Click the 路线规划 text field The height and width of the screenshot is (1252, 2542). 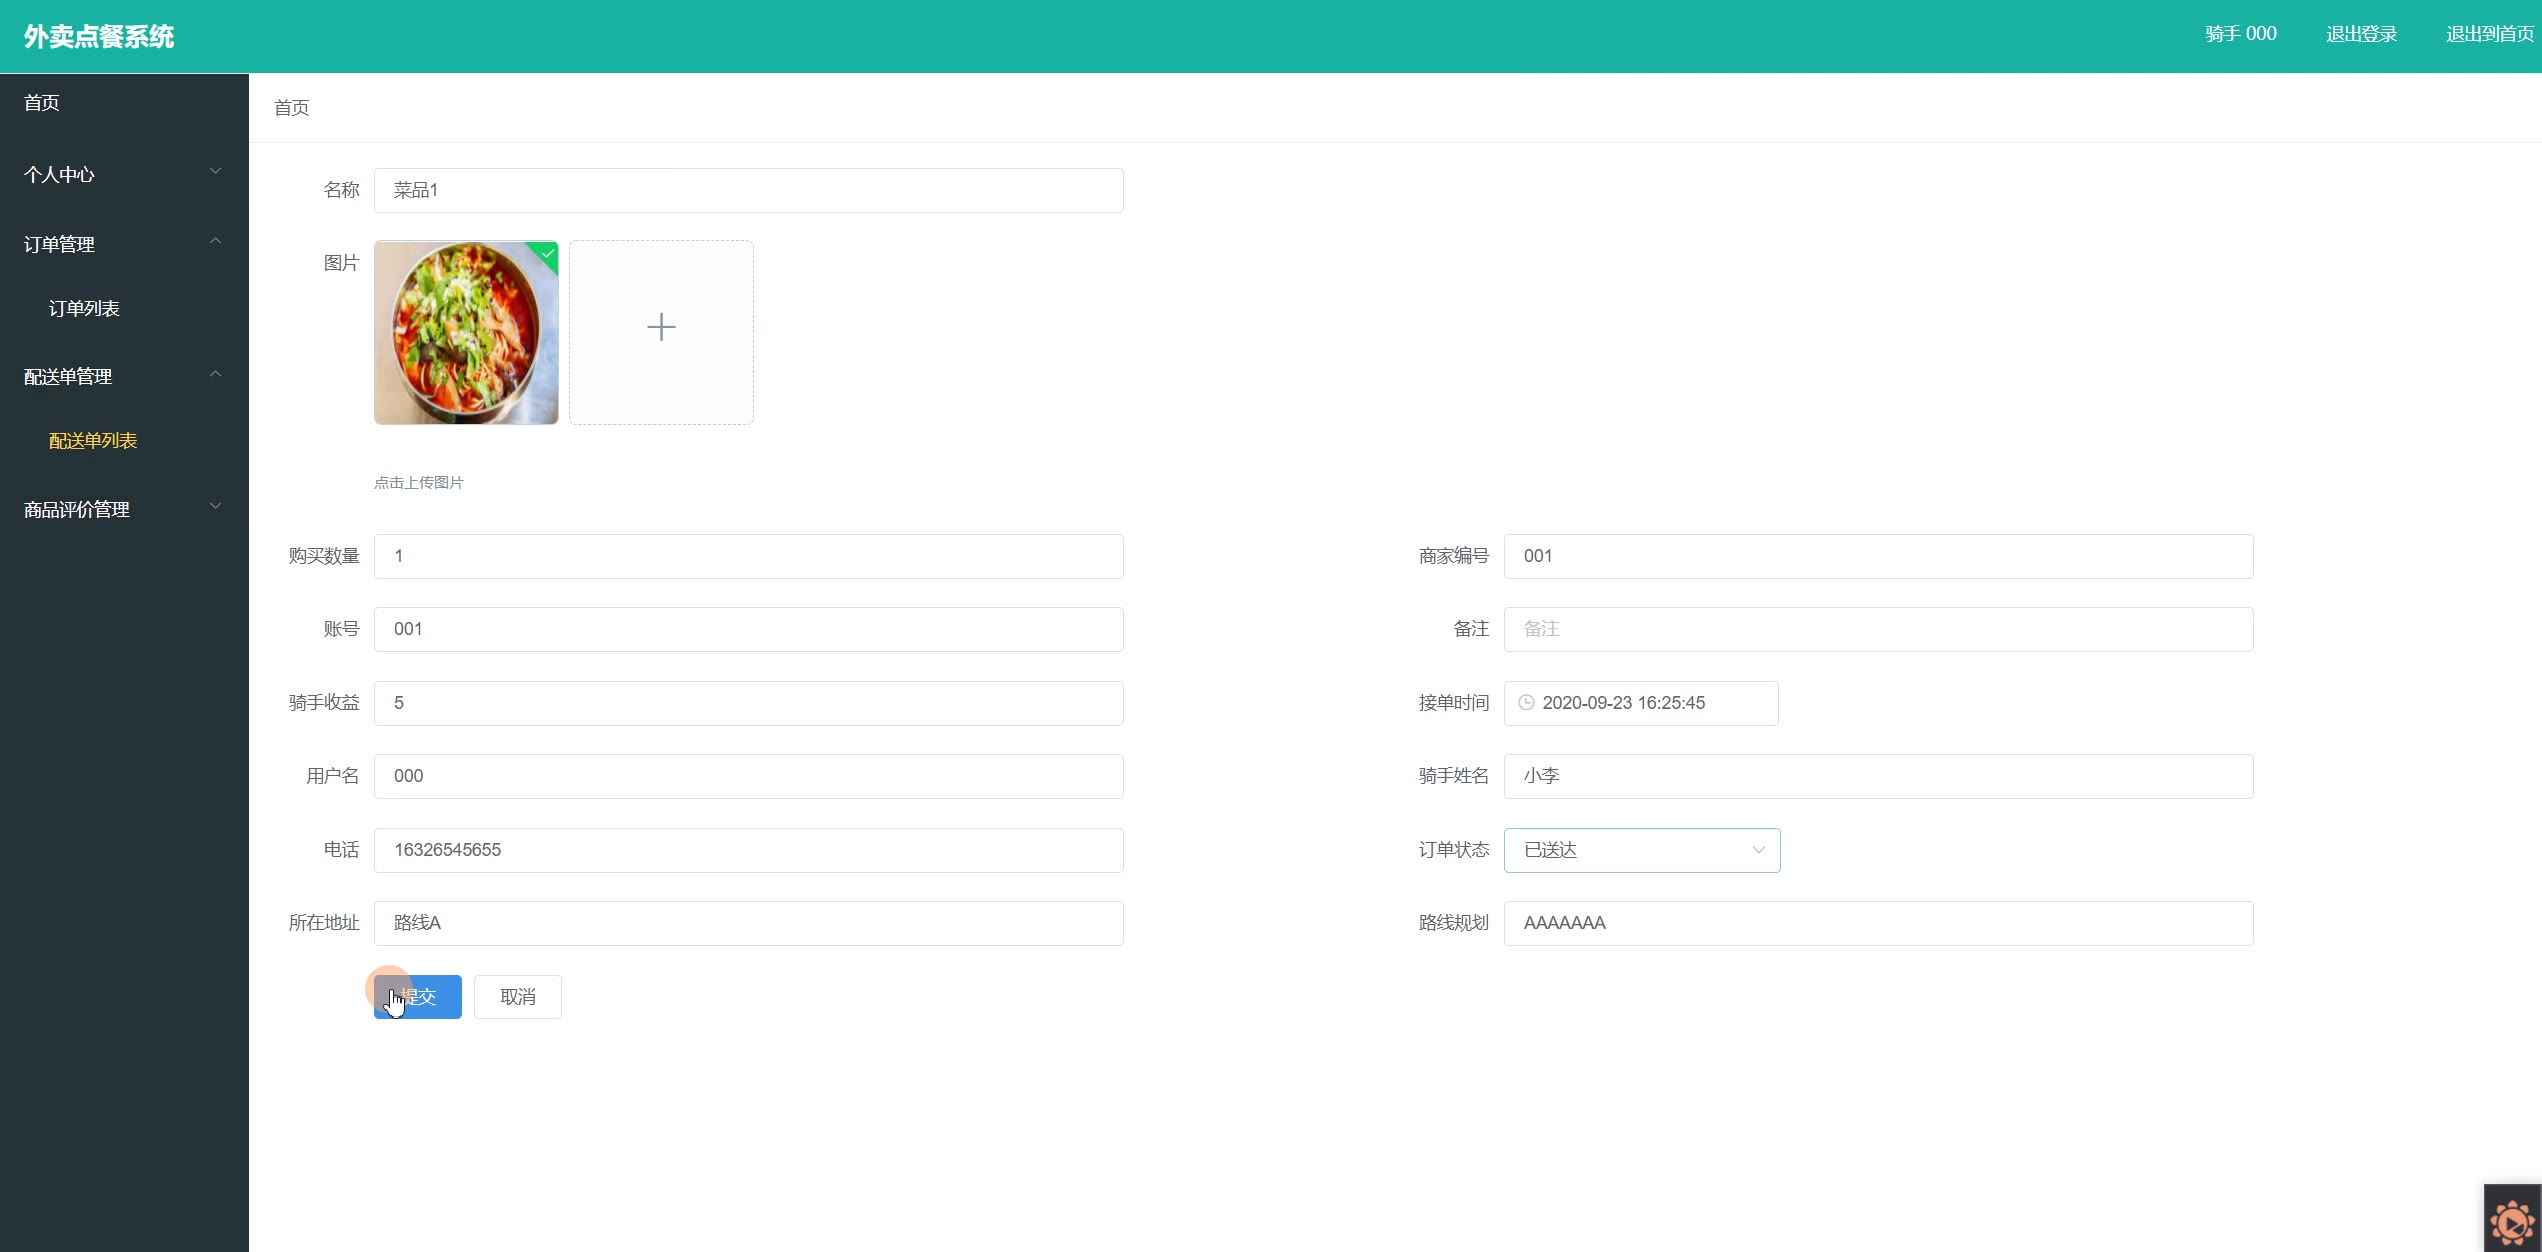click(1877, 923)
